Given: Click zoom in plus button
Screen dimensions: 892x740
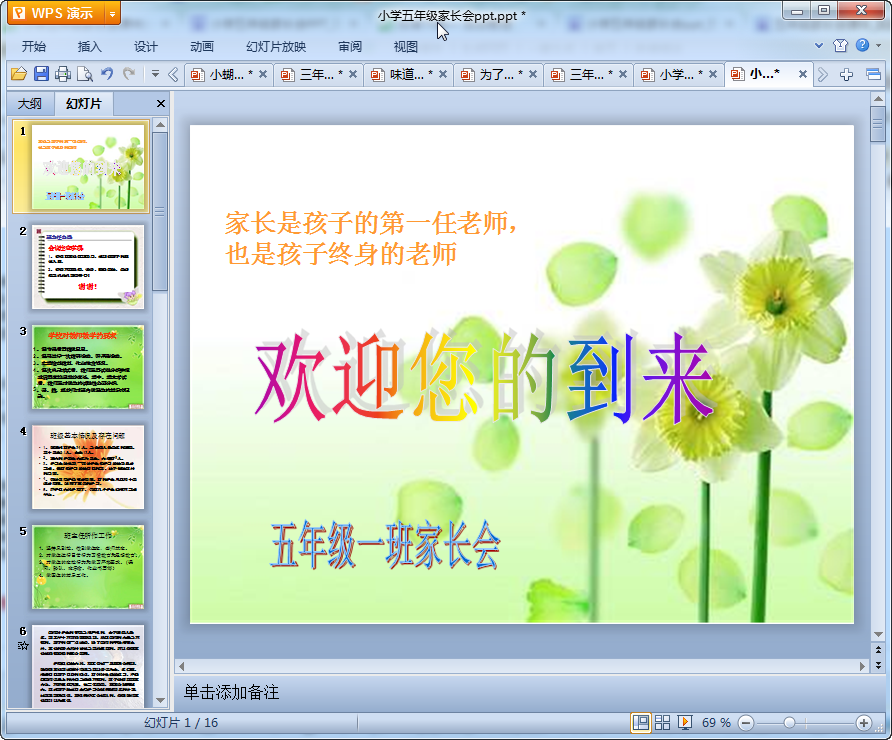Looking at the screenshot, I should (864, 723).
